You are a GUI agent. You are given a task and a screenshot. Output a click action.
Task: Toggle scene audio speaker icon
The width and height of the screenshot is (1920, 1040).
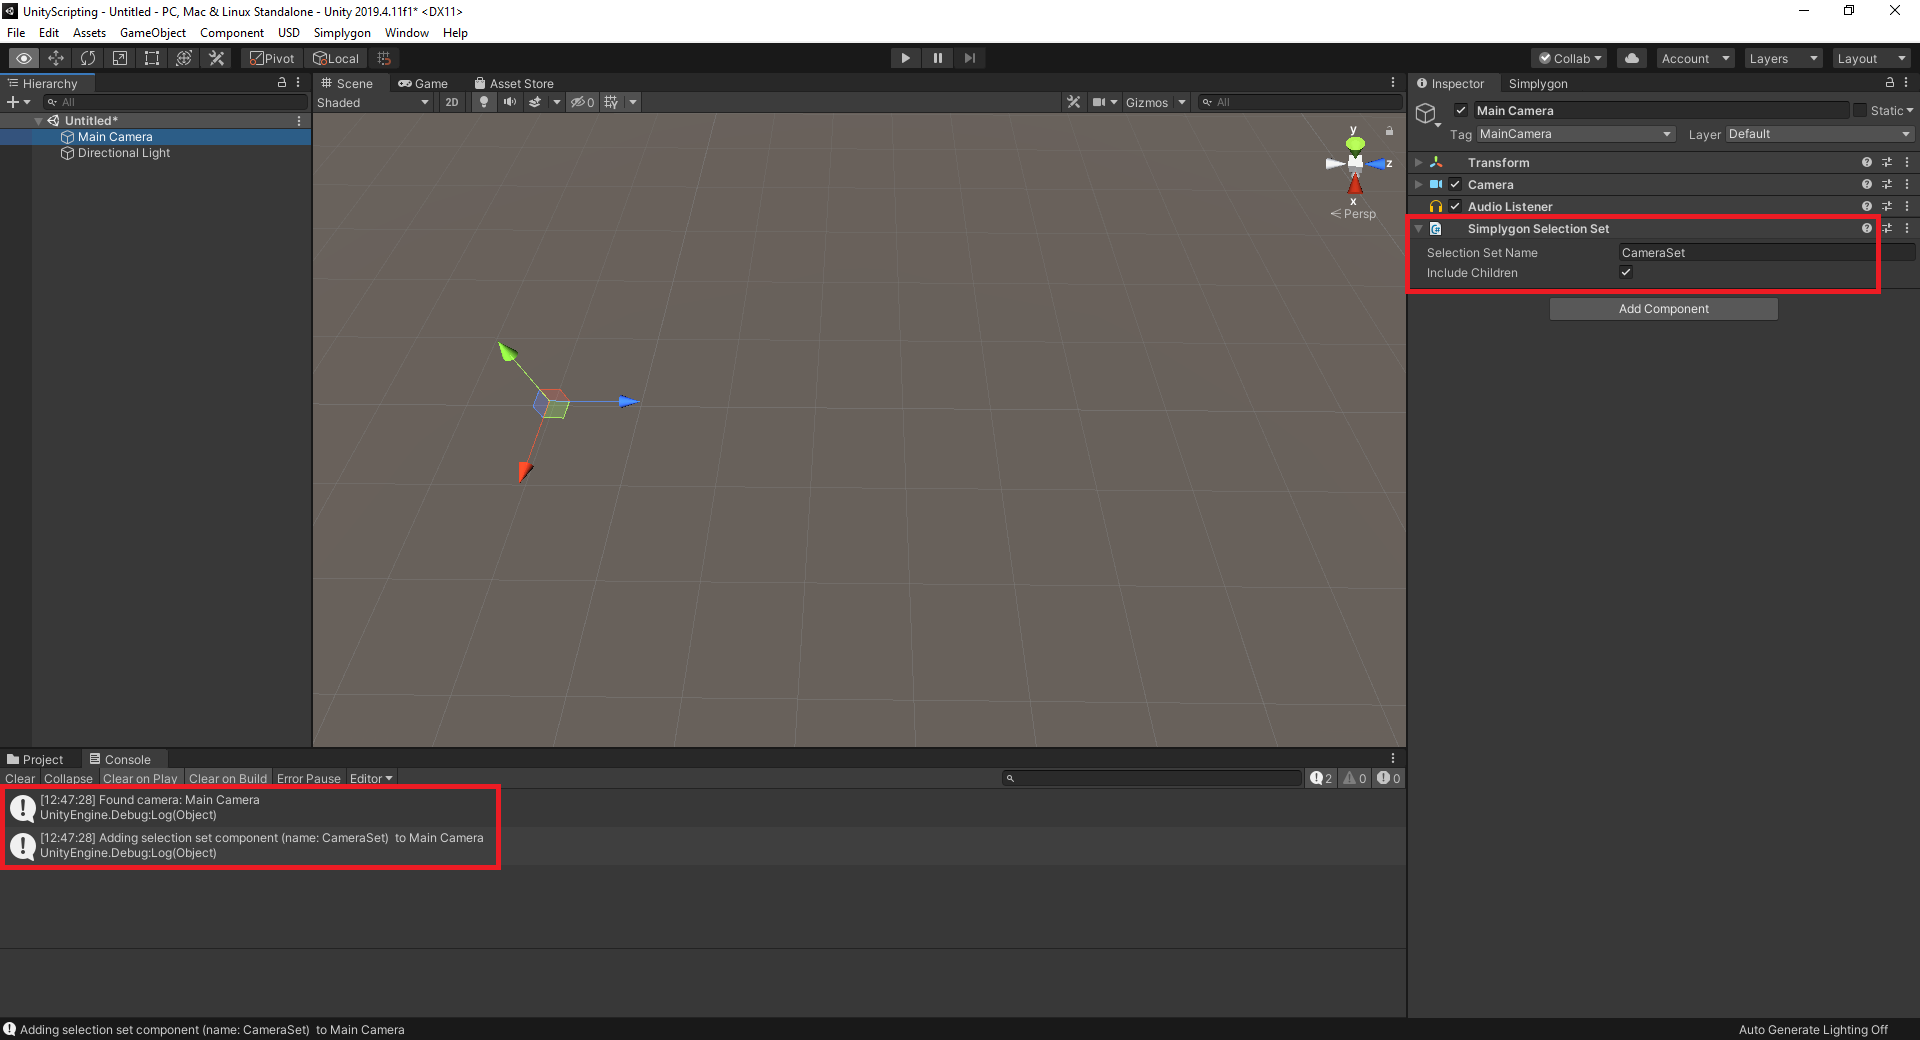510,102
